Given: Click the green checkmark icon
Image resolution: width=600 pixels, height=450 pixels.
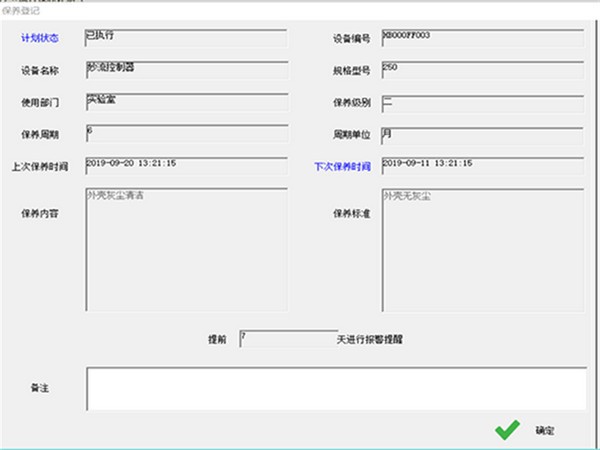Looking at the screenshot, I should coord(508,429).
